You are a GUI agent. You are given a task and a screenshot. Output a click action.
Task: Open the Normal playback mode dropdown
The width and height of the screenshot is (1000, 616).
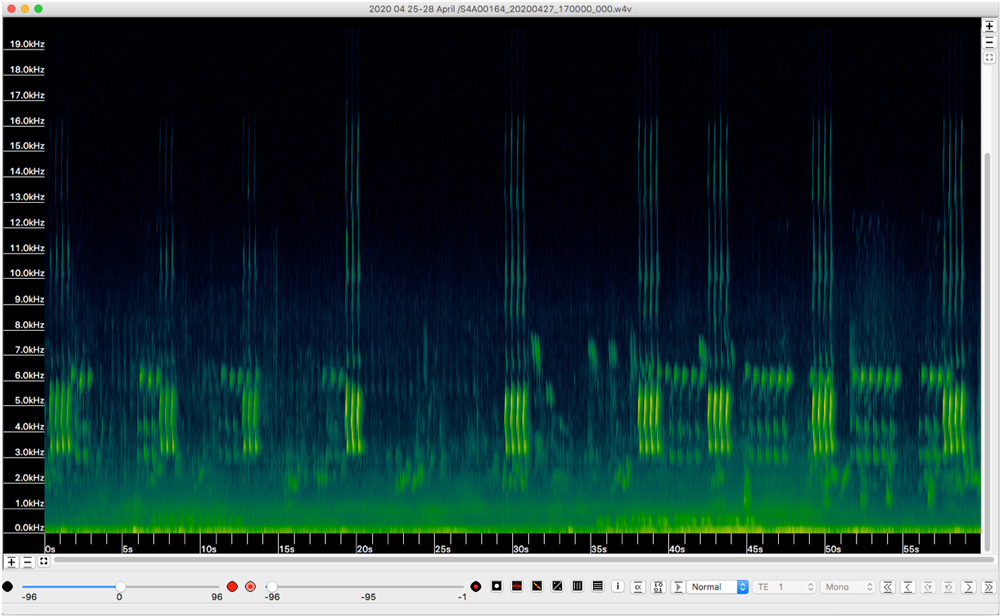pos(716,587)
